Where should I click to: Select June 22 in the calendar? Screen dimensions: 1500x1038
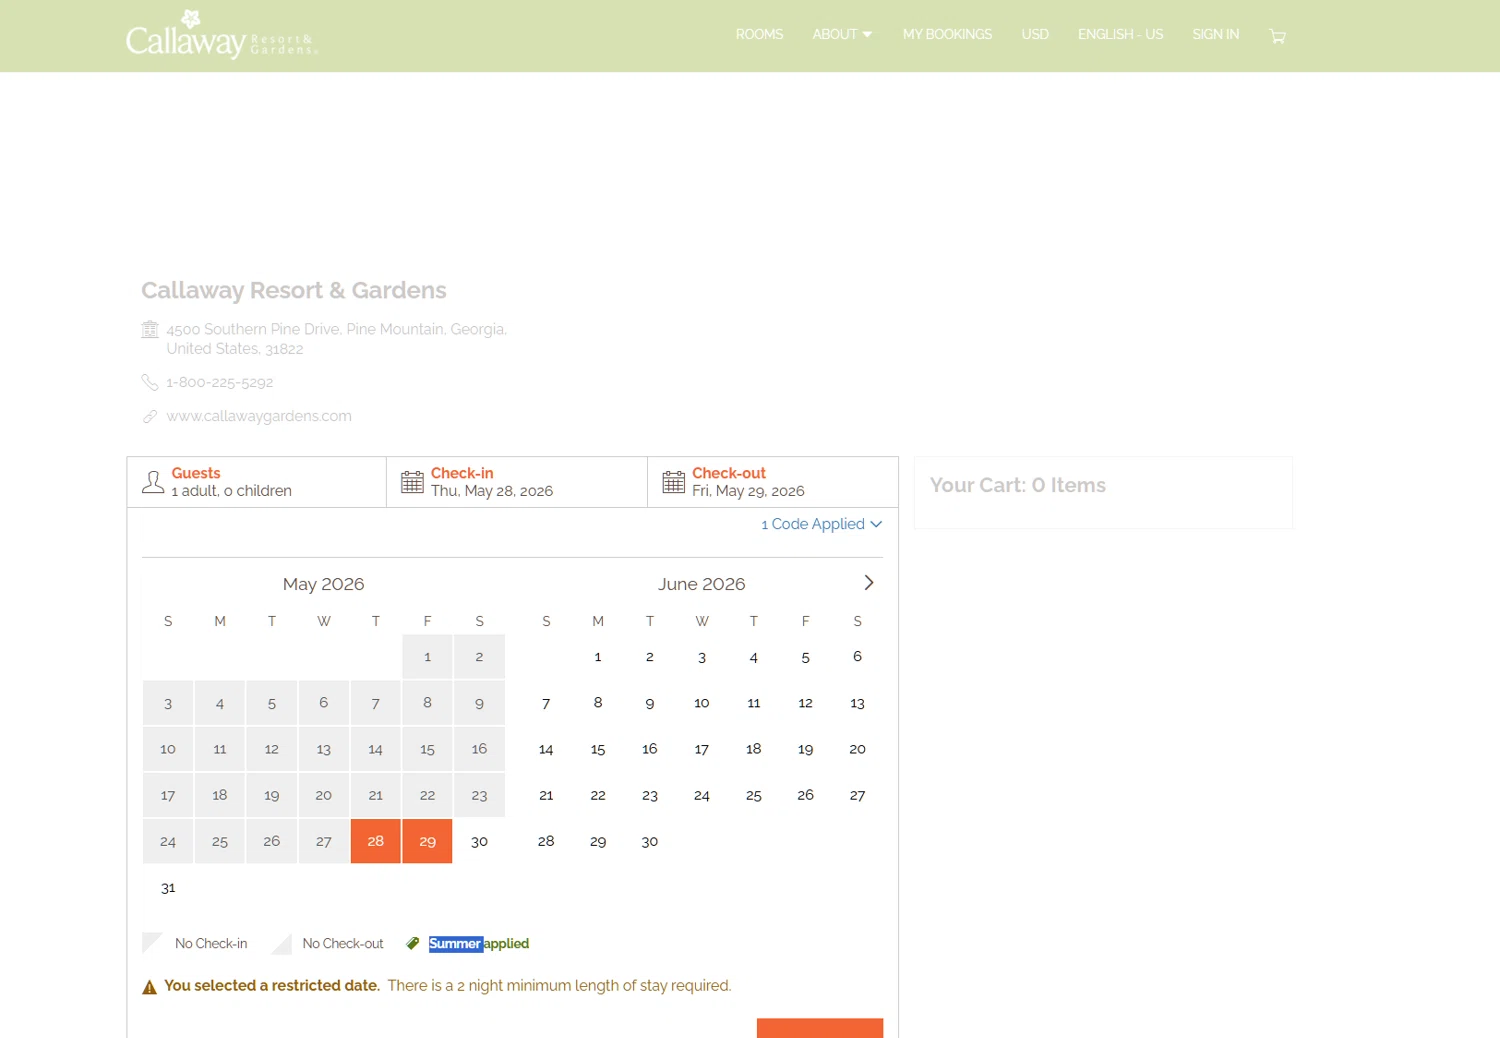(x=598, y=795)
